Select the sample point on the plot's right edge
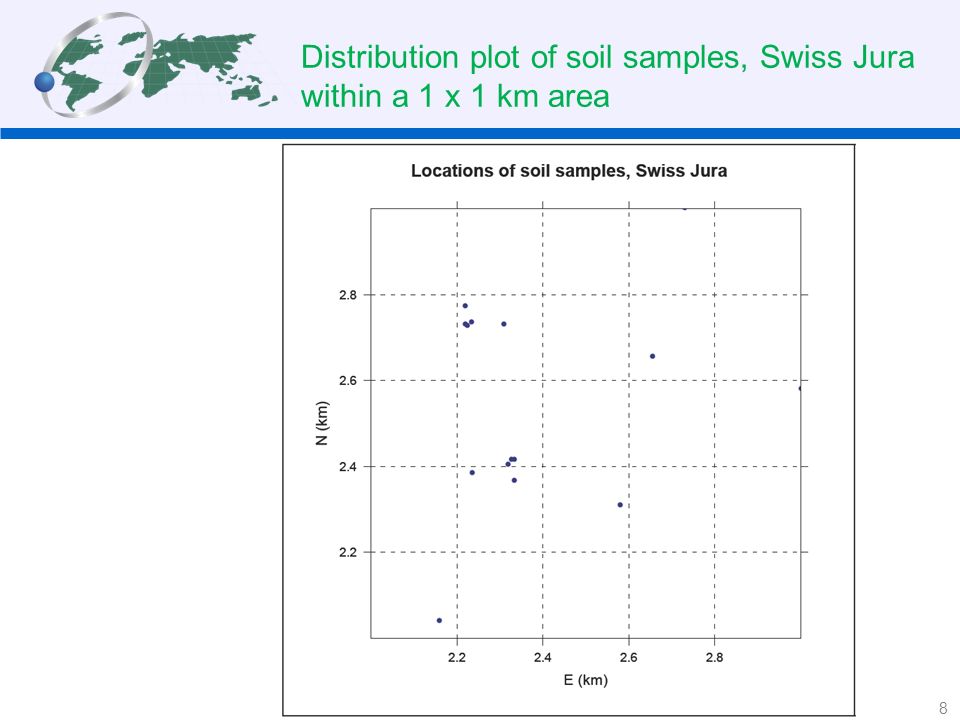 800,388
